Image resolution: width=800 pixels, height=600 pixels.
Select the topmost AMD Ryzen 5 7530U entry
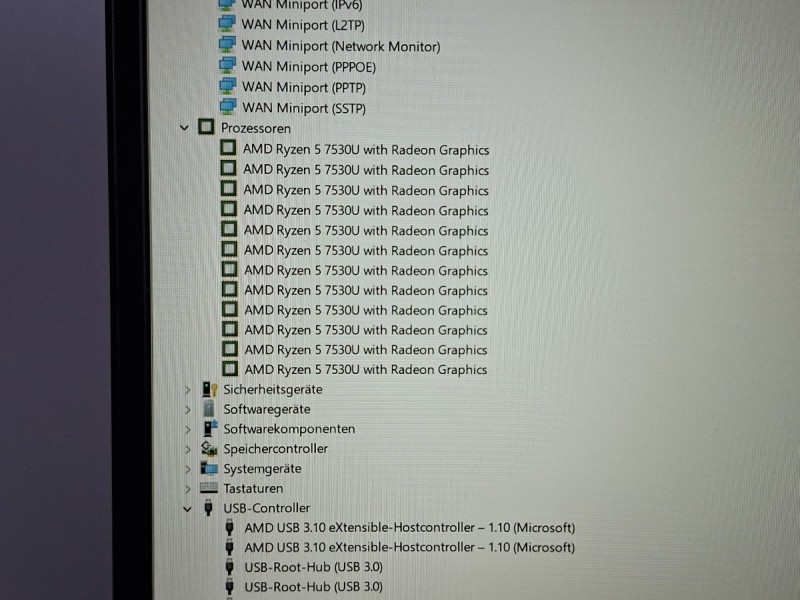(366, 150)
